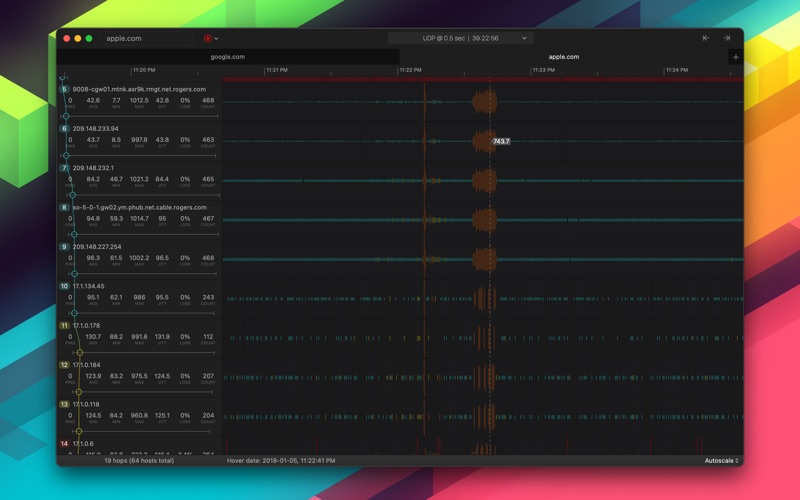Jump to the timeline end arrow
800x500 pixels.
727,38
